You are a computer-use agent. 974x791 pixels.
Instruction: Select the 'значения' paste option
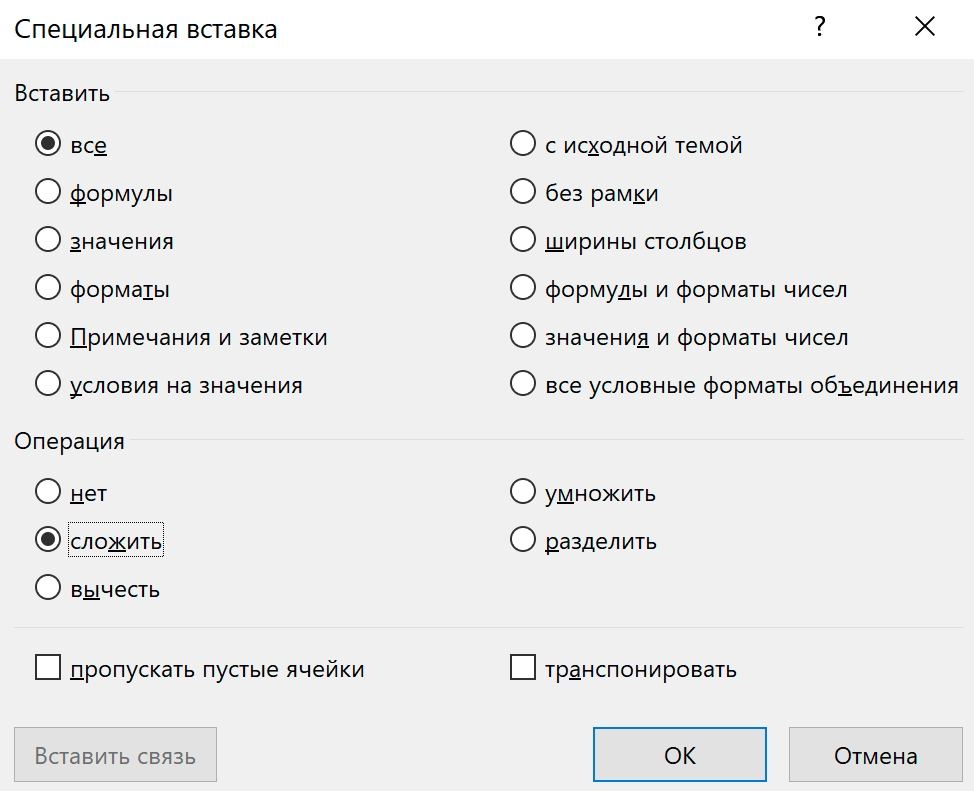48,241
